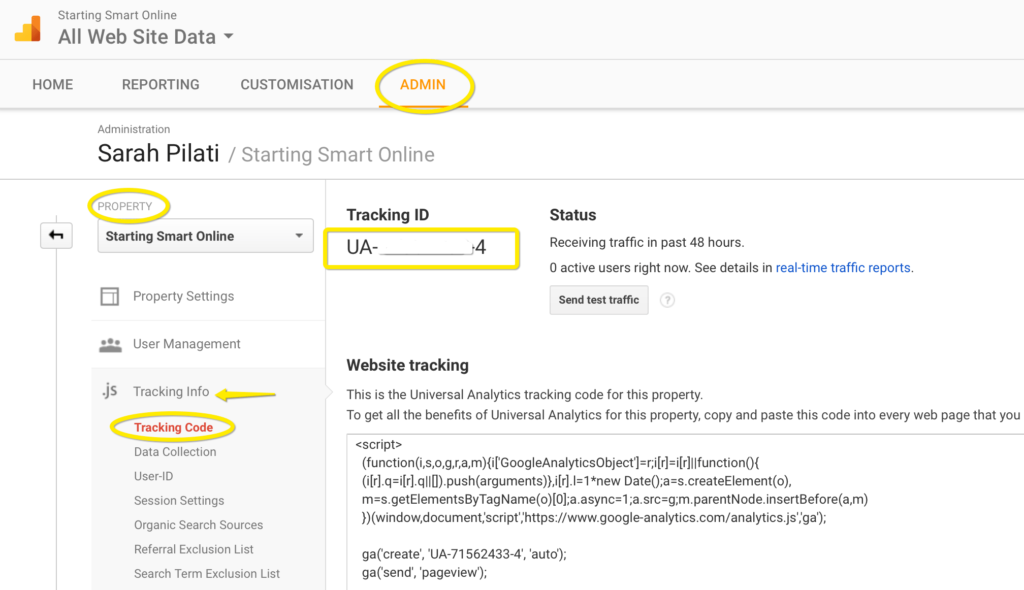Click the Google Analytics logo icon
The width and height of the screenshot is (1024, 590).
point(28,29)
